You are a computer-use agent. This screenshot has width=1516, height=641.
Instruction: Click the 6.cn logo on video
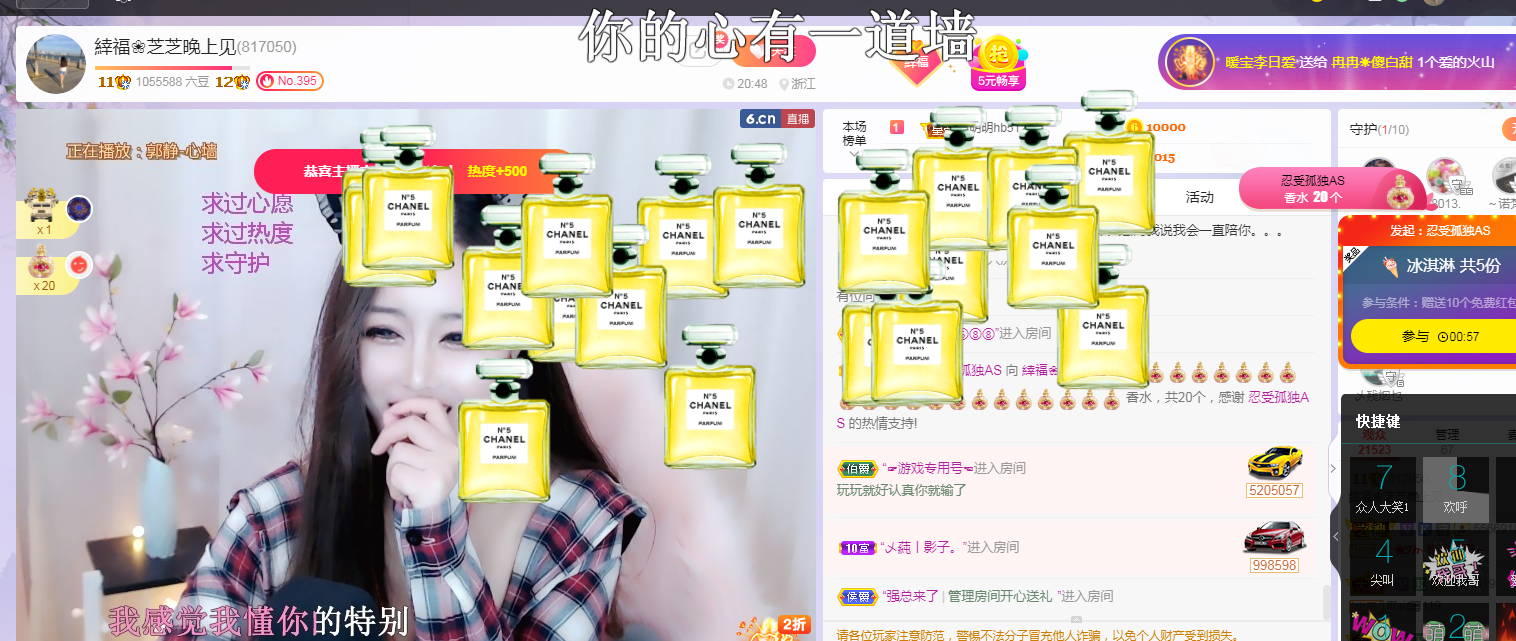click(760, 119)
